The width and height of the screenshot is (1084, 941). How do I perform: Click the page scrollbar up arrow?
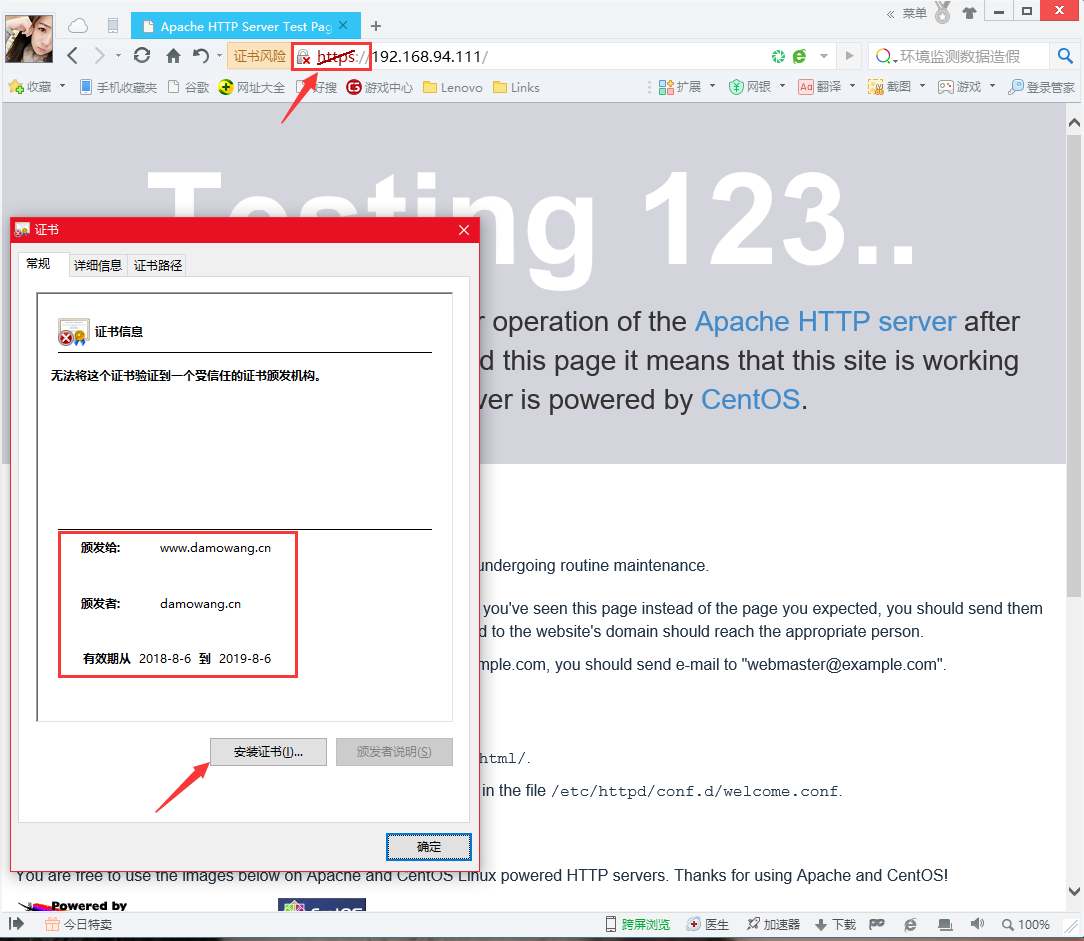click(1074, 122)
